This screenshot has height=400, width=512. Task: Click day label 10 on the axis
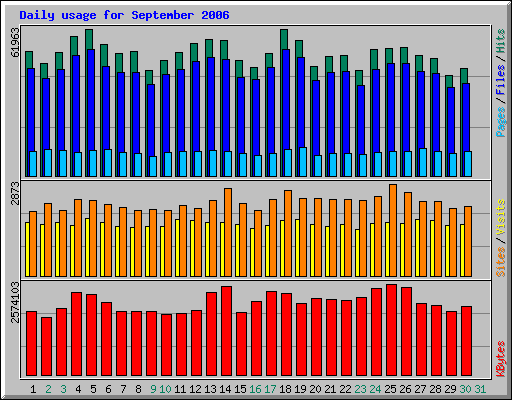coord(165,389)
